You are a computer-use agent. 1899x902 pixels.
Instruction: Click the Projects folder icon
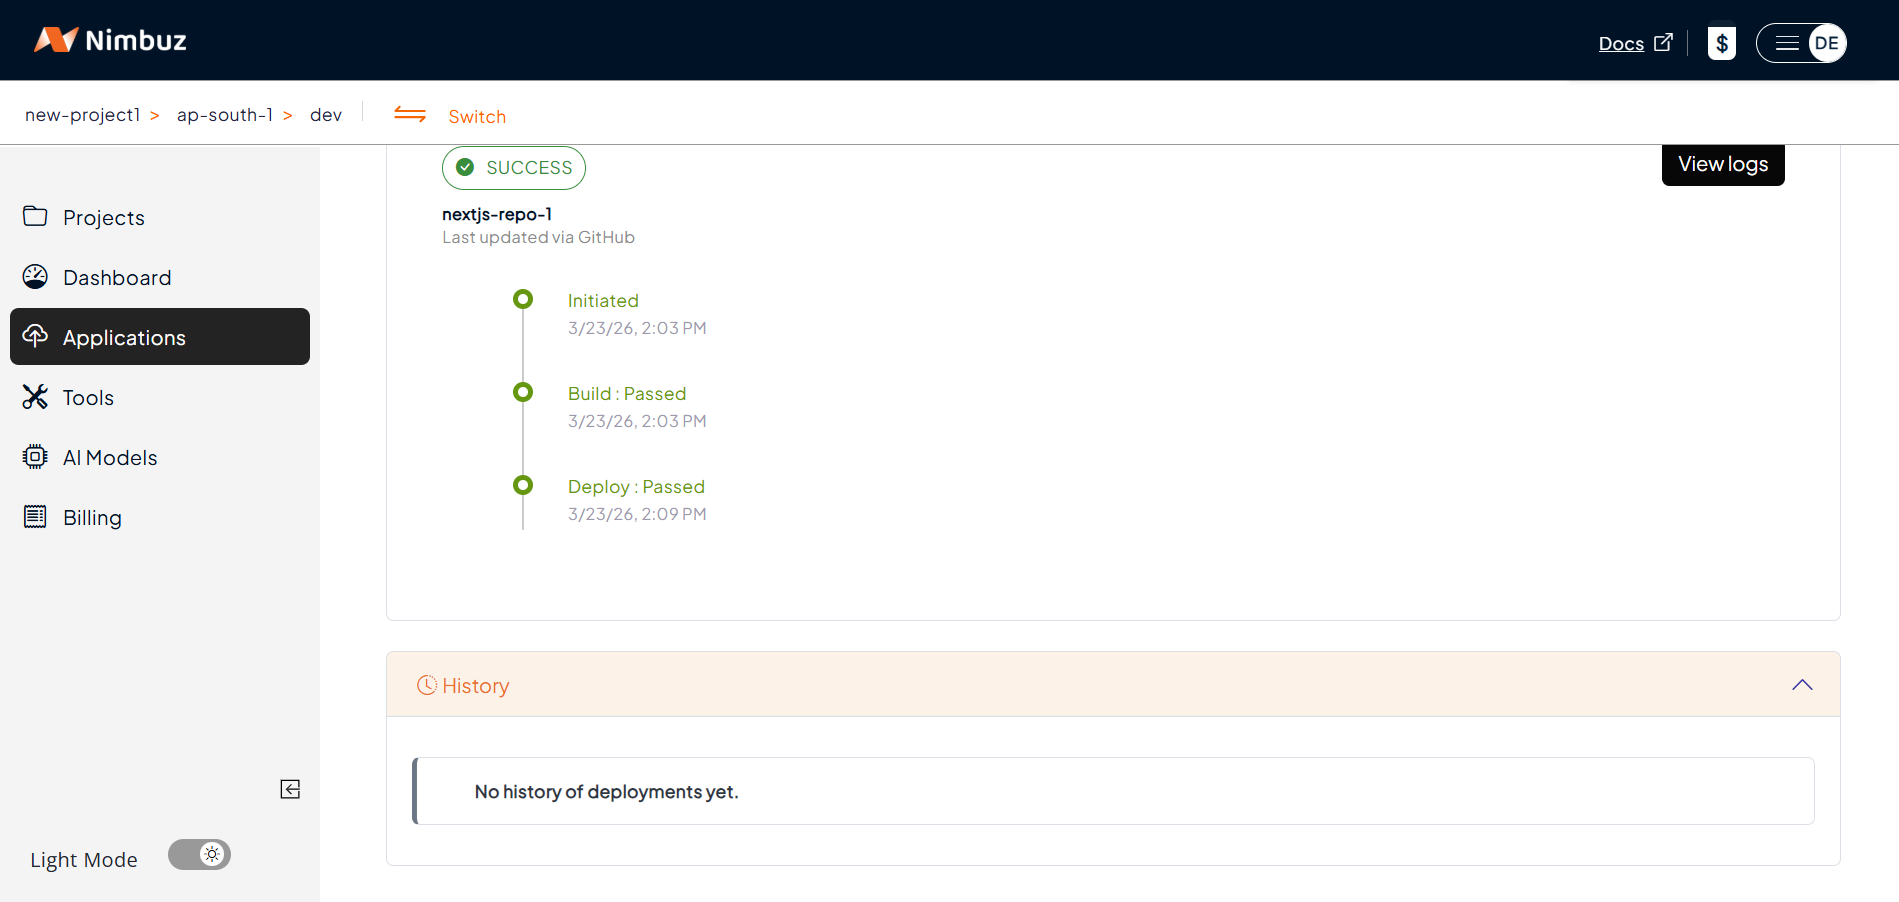click(x=35, y=217)
